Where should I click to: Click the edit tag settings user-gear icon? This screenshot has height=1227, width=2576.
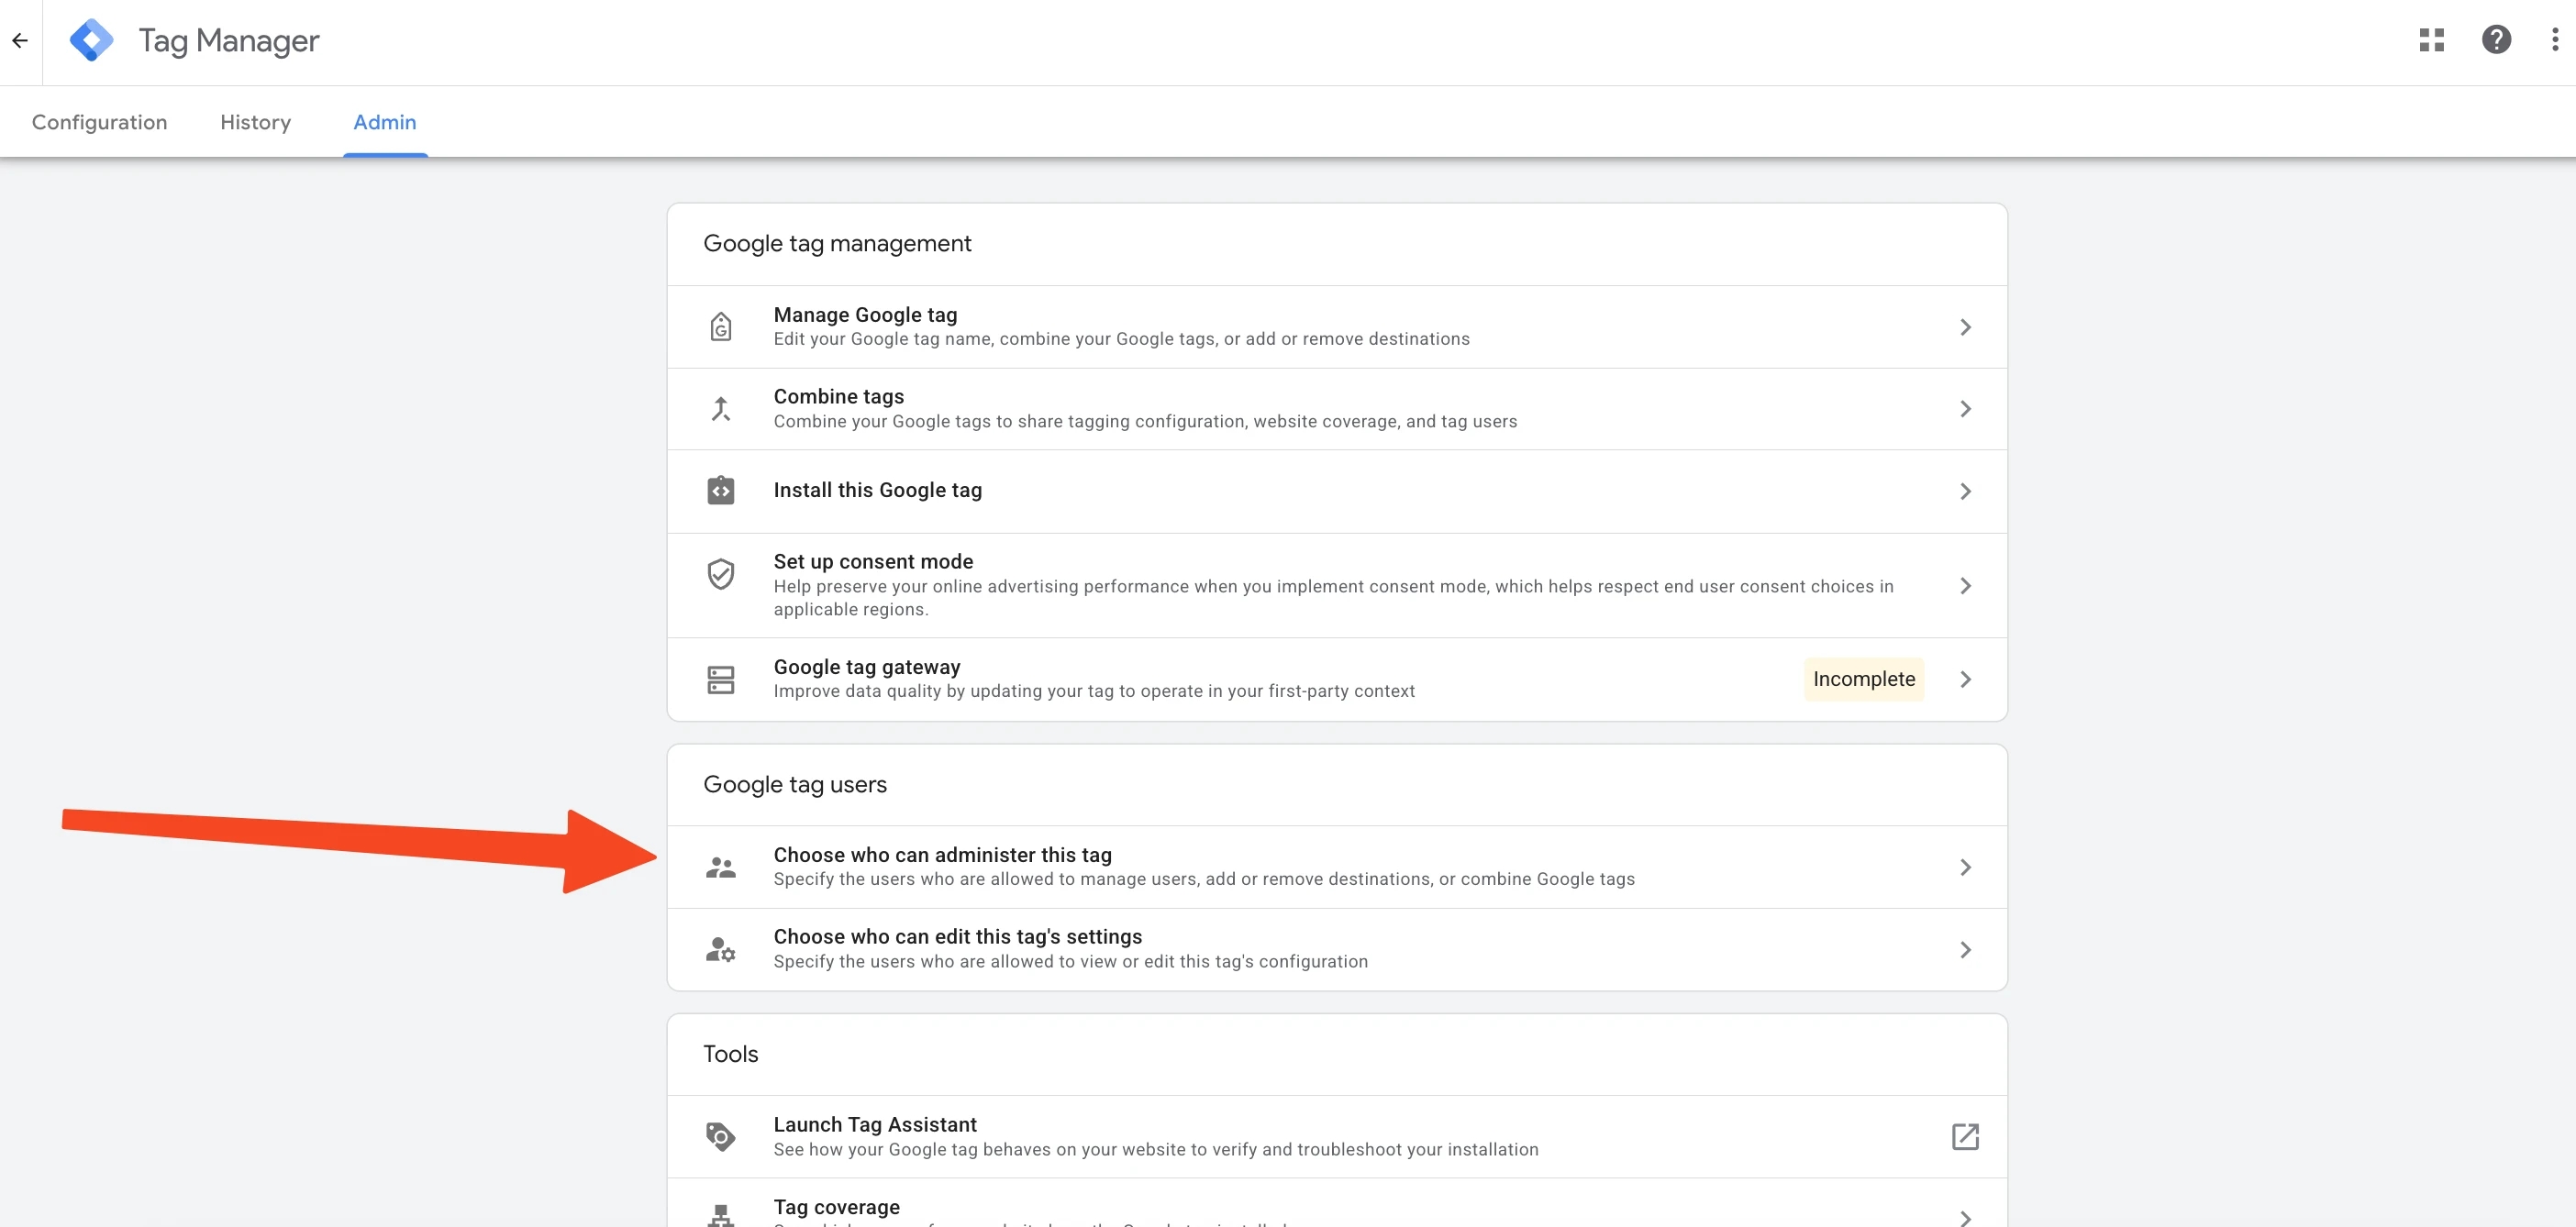720,949
